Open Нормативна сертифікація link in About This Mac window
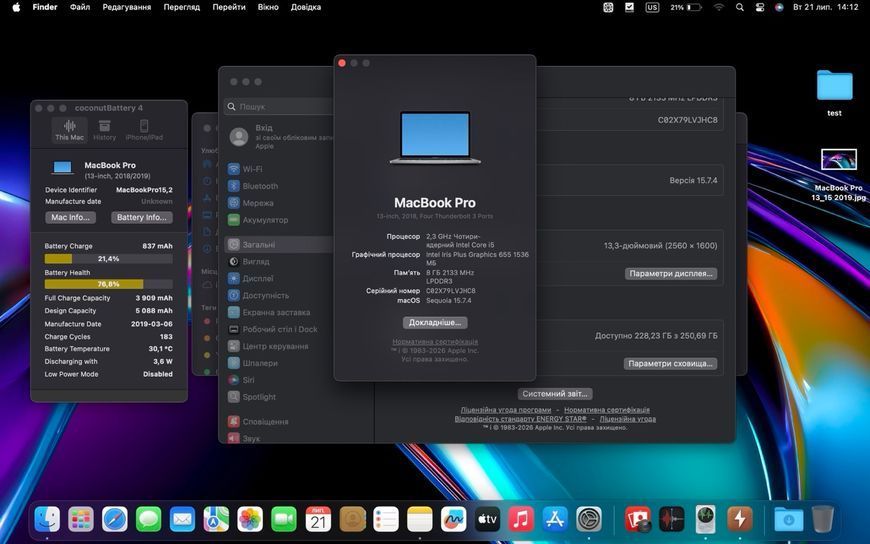This screenshot has height=544, width=870. (435, 342)
